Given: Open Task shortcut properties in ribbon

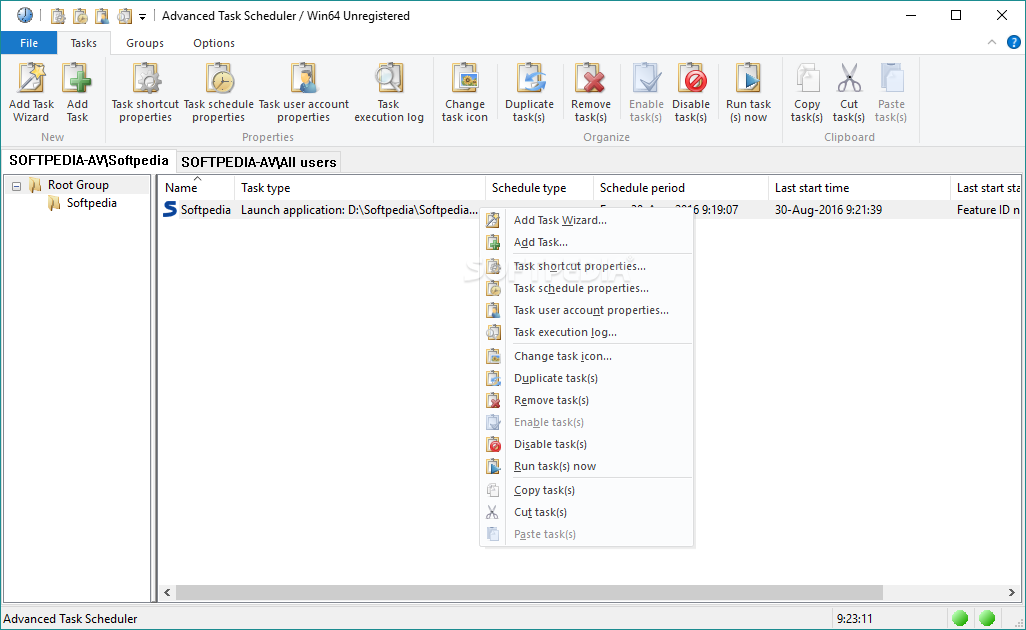Looking at the screenshot, I should click(145, 93).
